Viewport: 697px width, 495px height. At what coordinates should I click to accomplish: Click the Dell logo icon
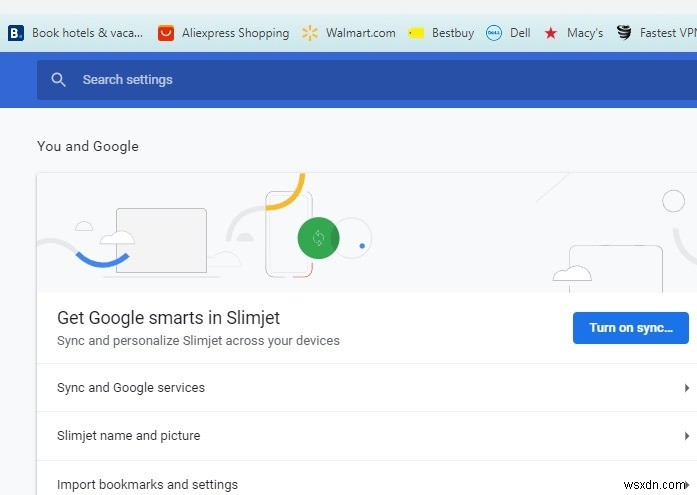pyautogui.click(x=493, y=33)
